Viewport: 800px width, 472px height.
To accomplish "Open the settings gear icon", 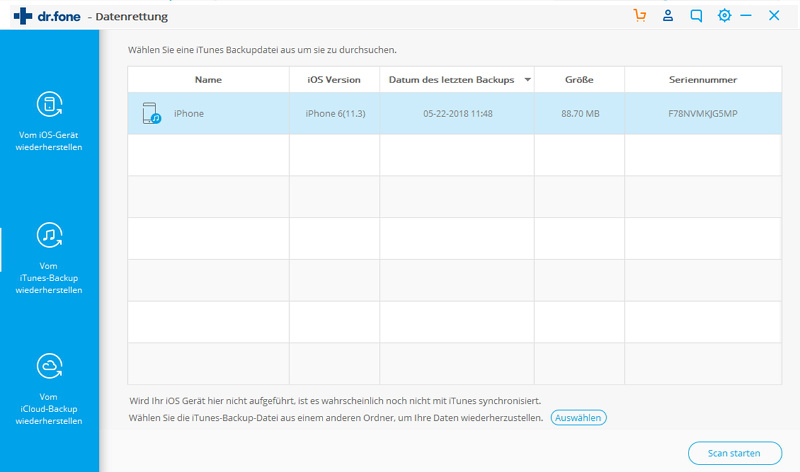I will click(724, 15).
